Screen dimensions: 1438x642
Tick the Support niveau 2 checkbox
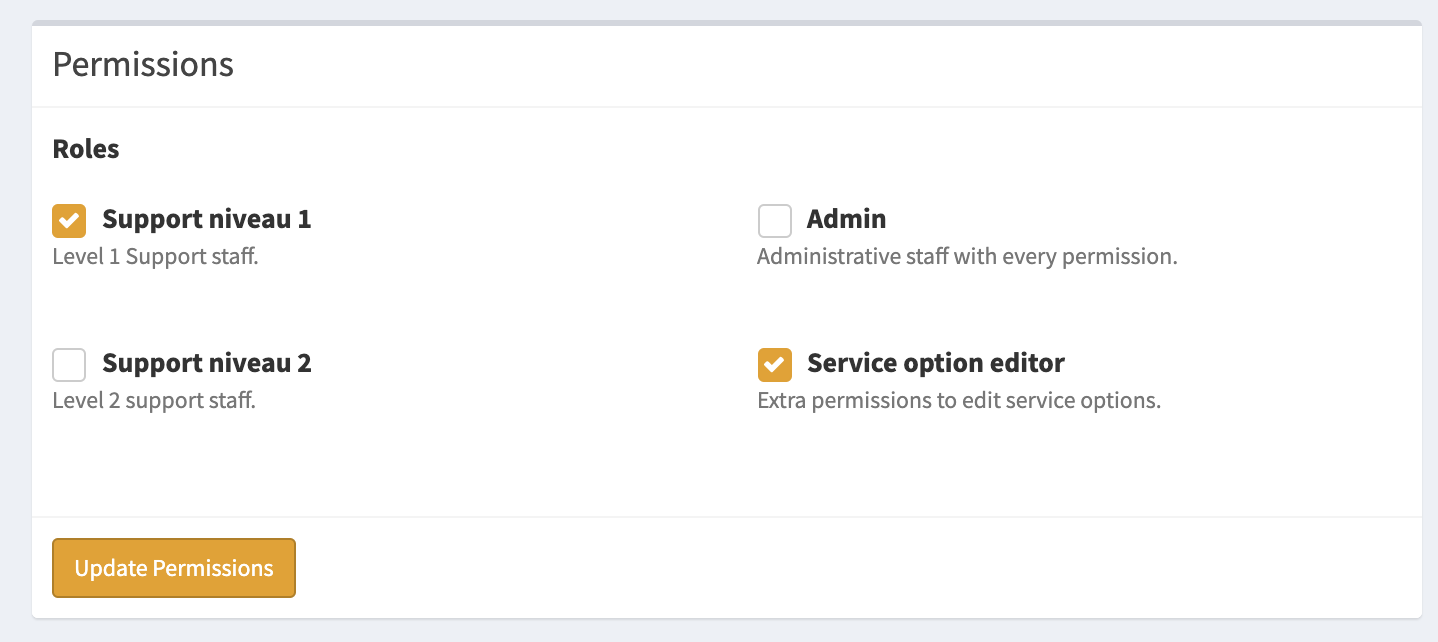click(69, 364)
